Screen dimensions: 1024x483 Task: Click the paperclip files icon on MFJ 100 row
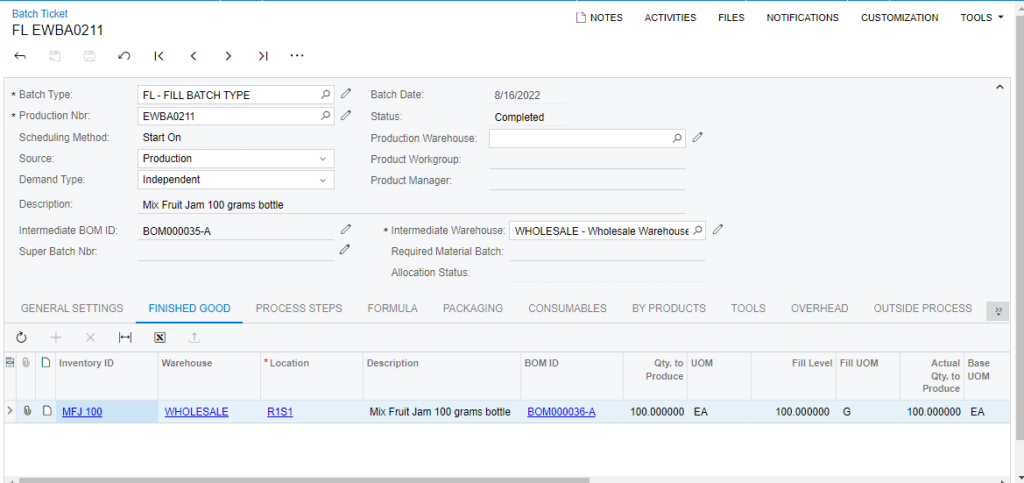[27, 411]
